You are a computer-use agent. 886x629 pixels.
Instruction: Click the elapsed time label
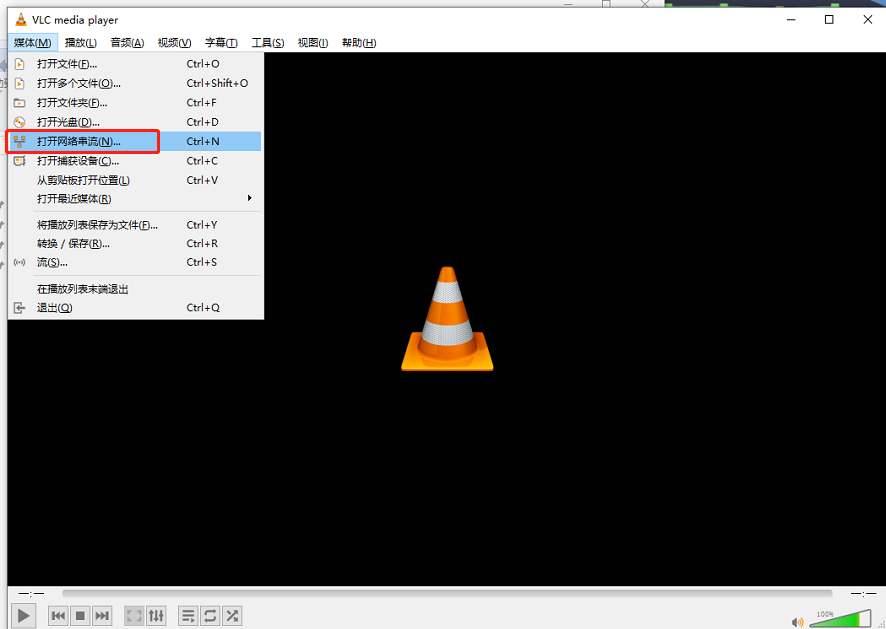[x=31, y=593]
